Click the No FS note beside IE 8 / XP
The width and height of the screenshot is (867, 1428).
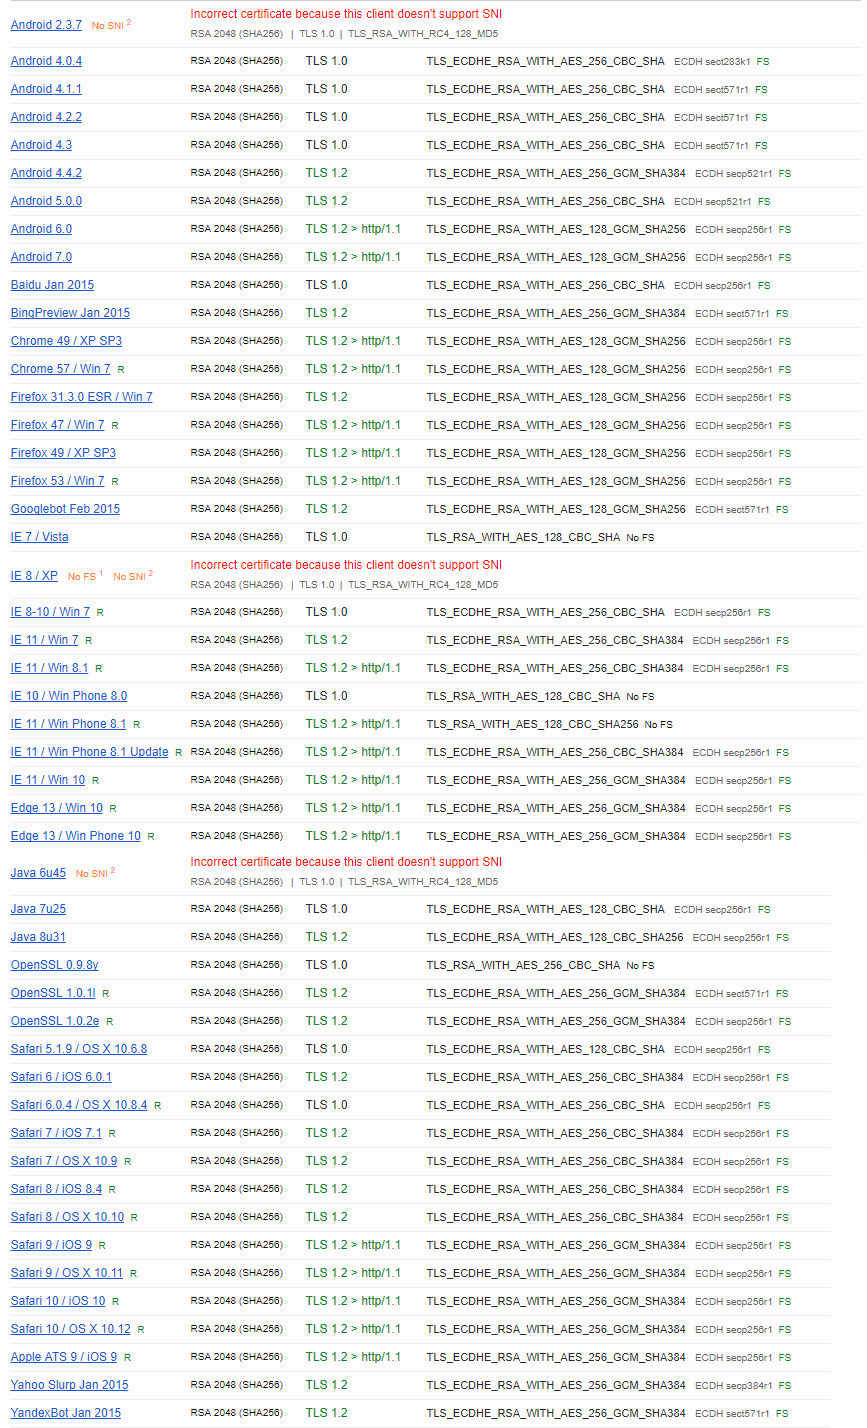click(x=86, y=576)
